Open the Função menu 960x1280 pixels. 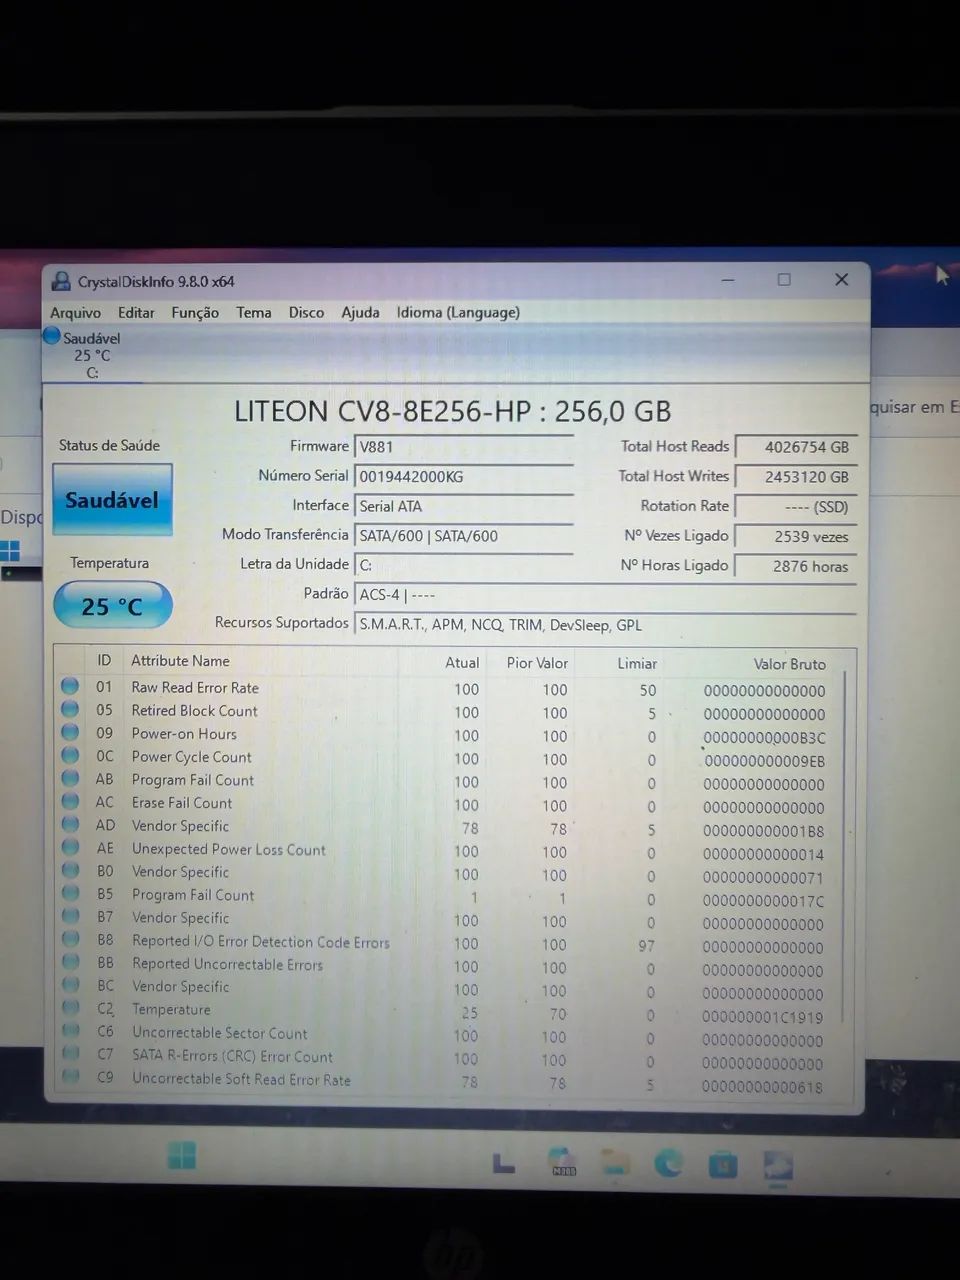(x=195, y=313)
